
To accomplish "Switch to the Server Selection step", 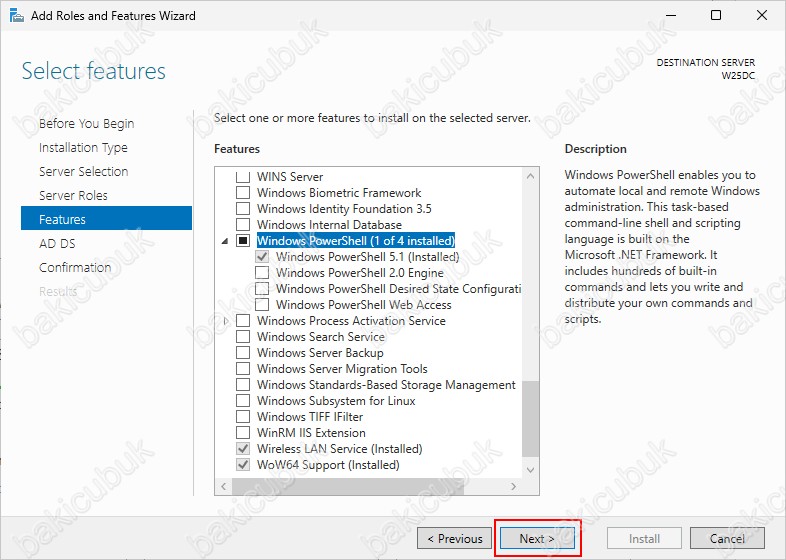I will (84, 171).
